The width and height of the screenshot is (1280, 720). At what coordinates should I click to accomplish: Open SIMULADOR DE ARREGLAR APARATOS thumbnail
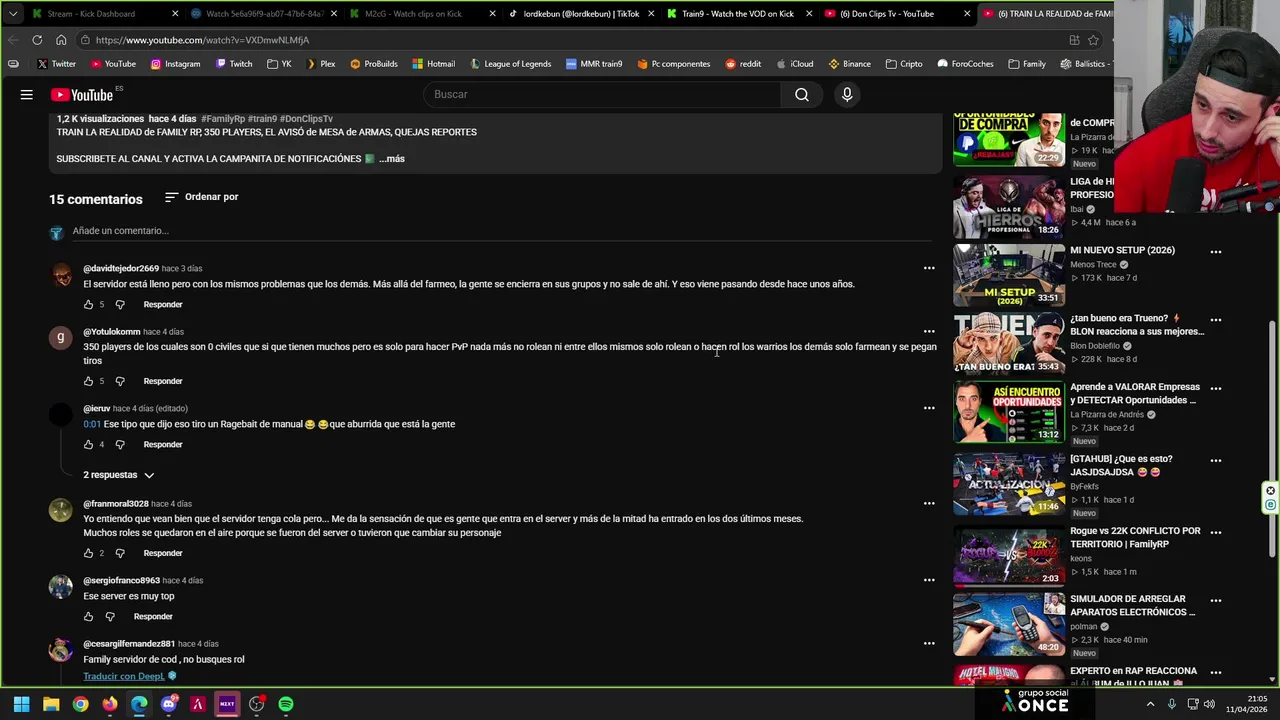coord(1009,623)
